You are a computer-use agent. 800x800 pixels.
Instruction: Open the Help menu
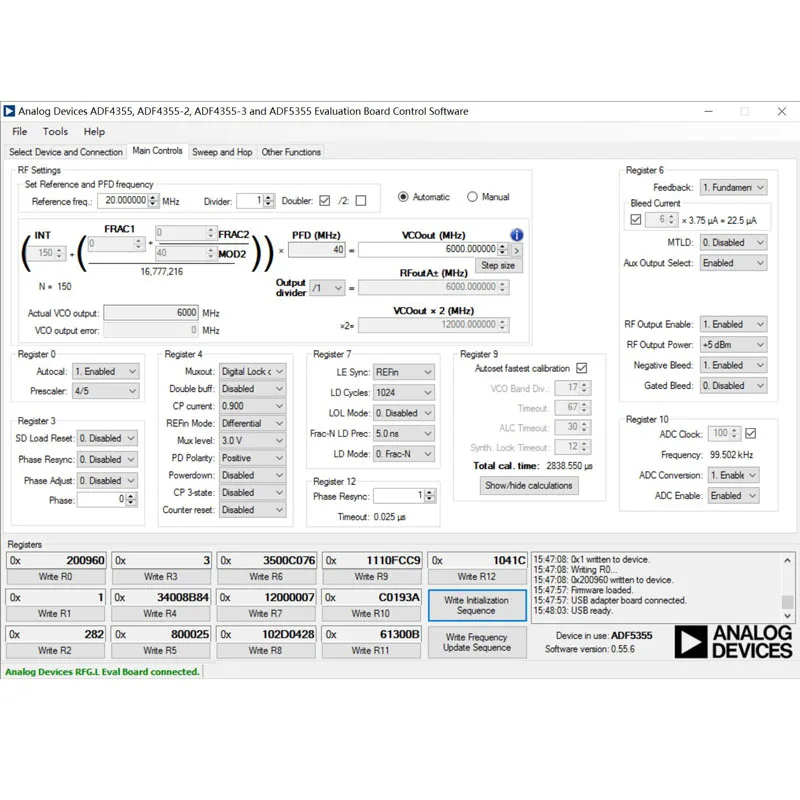click(x=94, y=132)
